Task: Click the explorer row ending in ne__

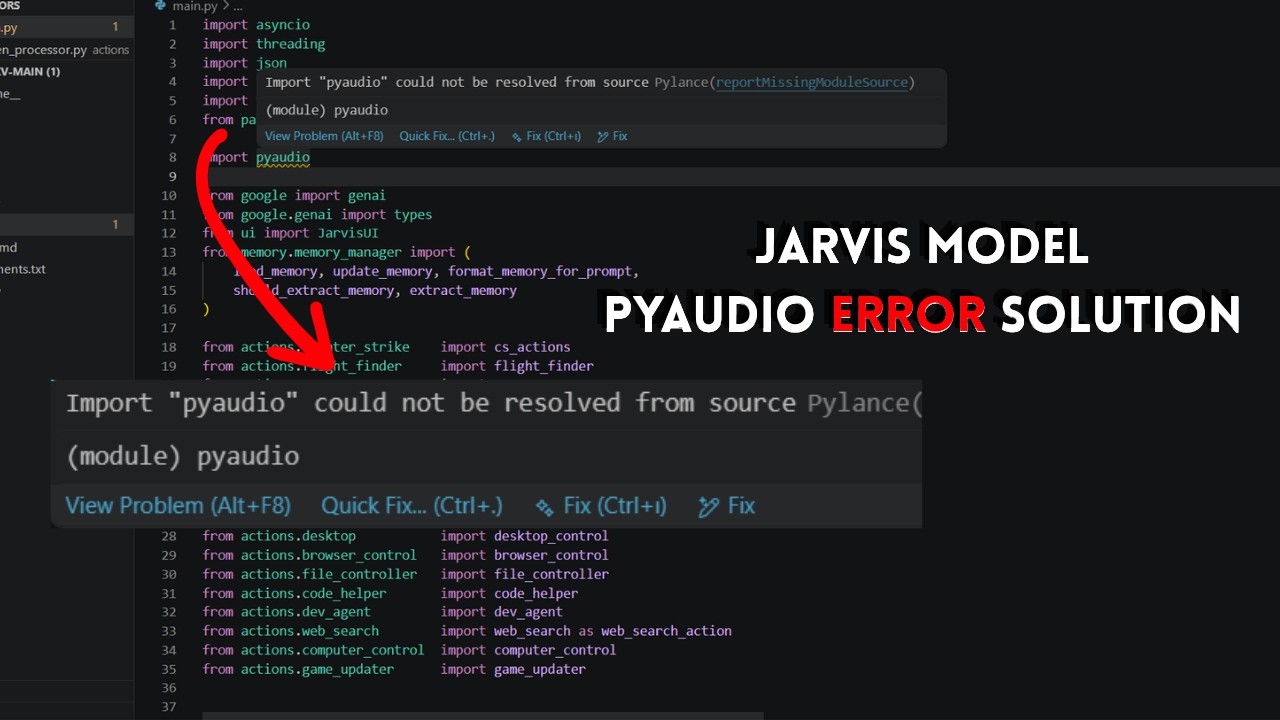Action: pos(10,94)
